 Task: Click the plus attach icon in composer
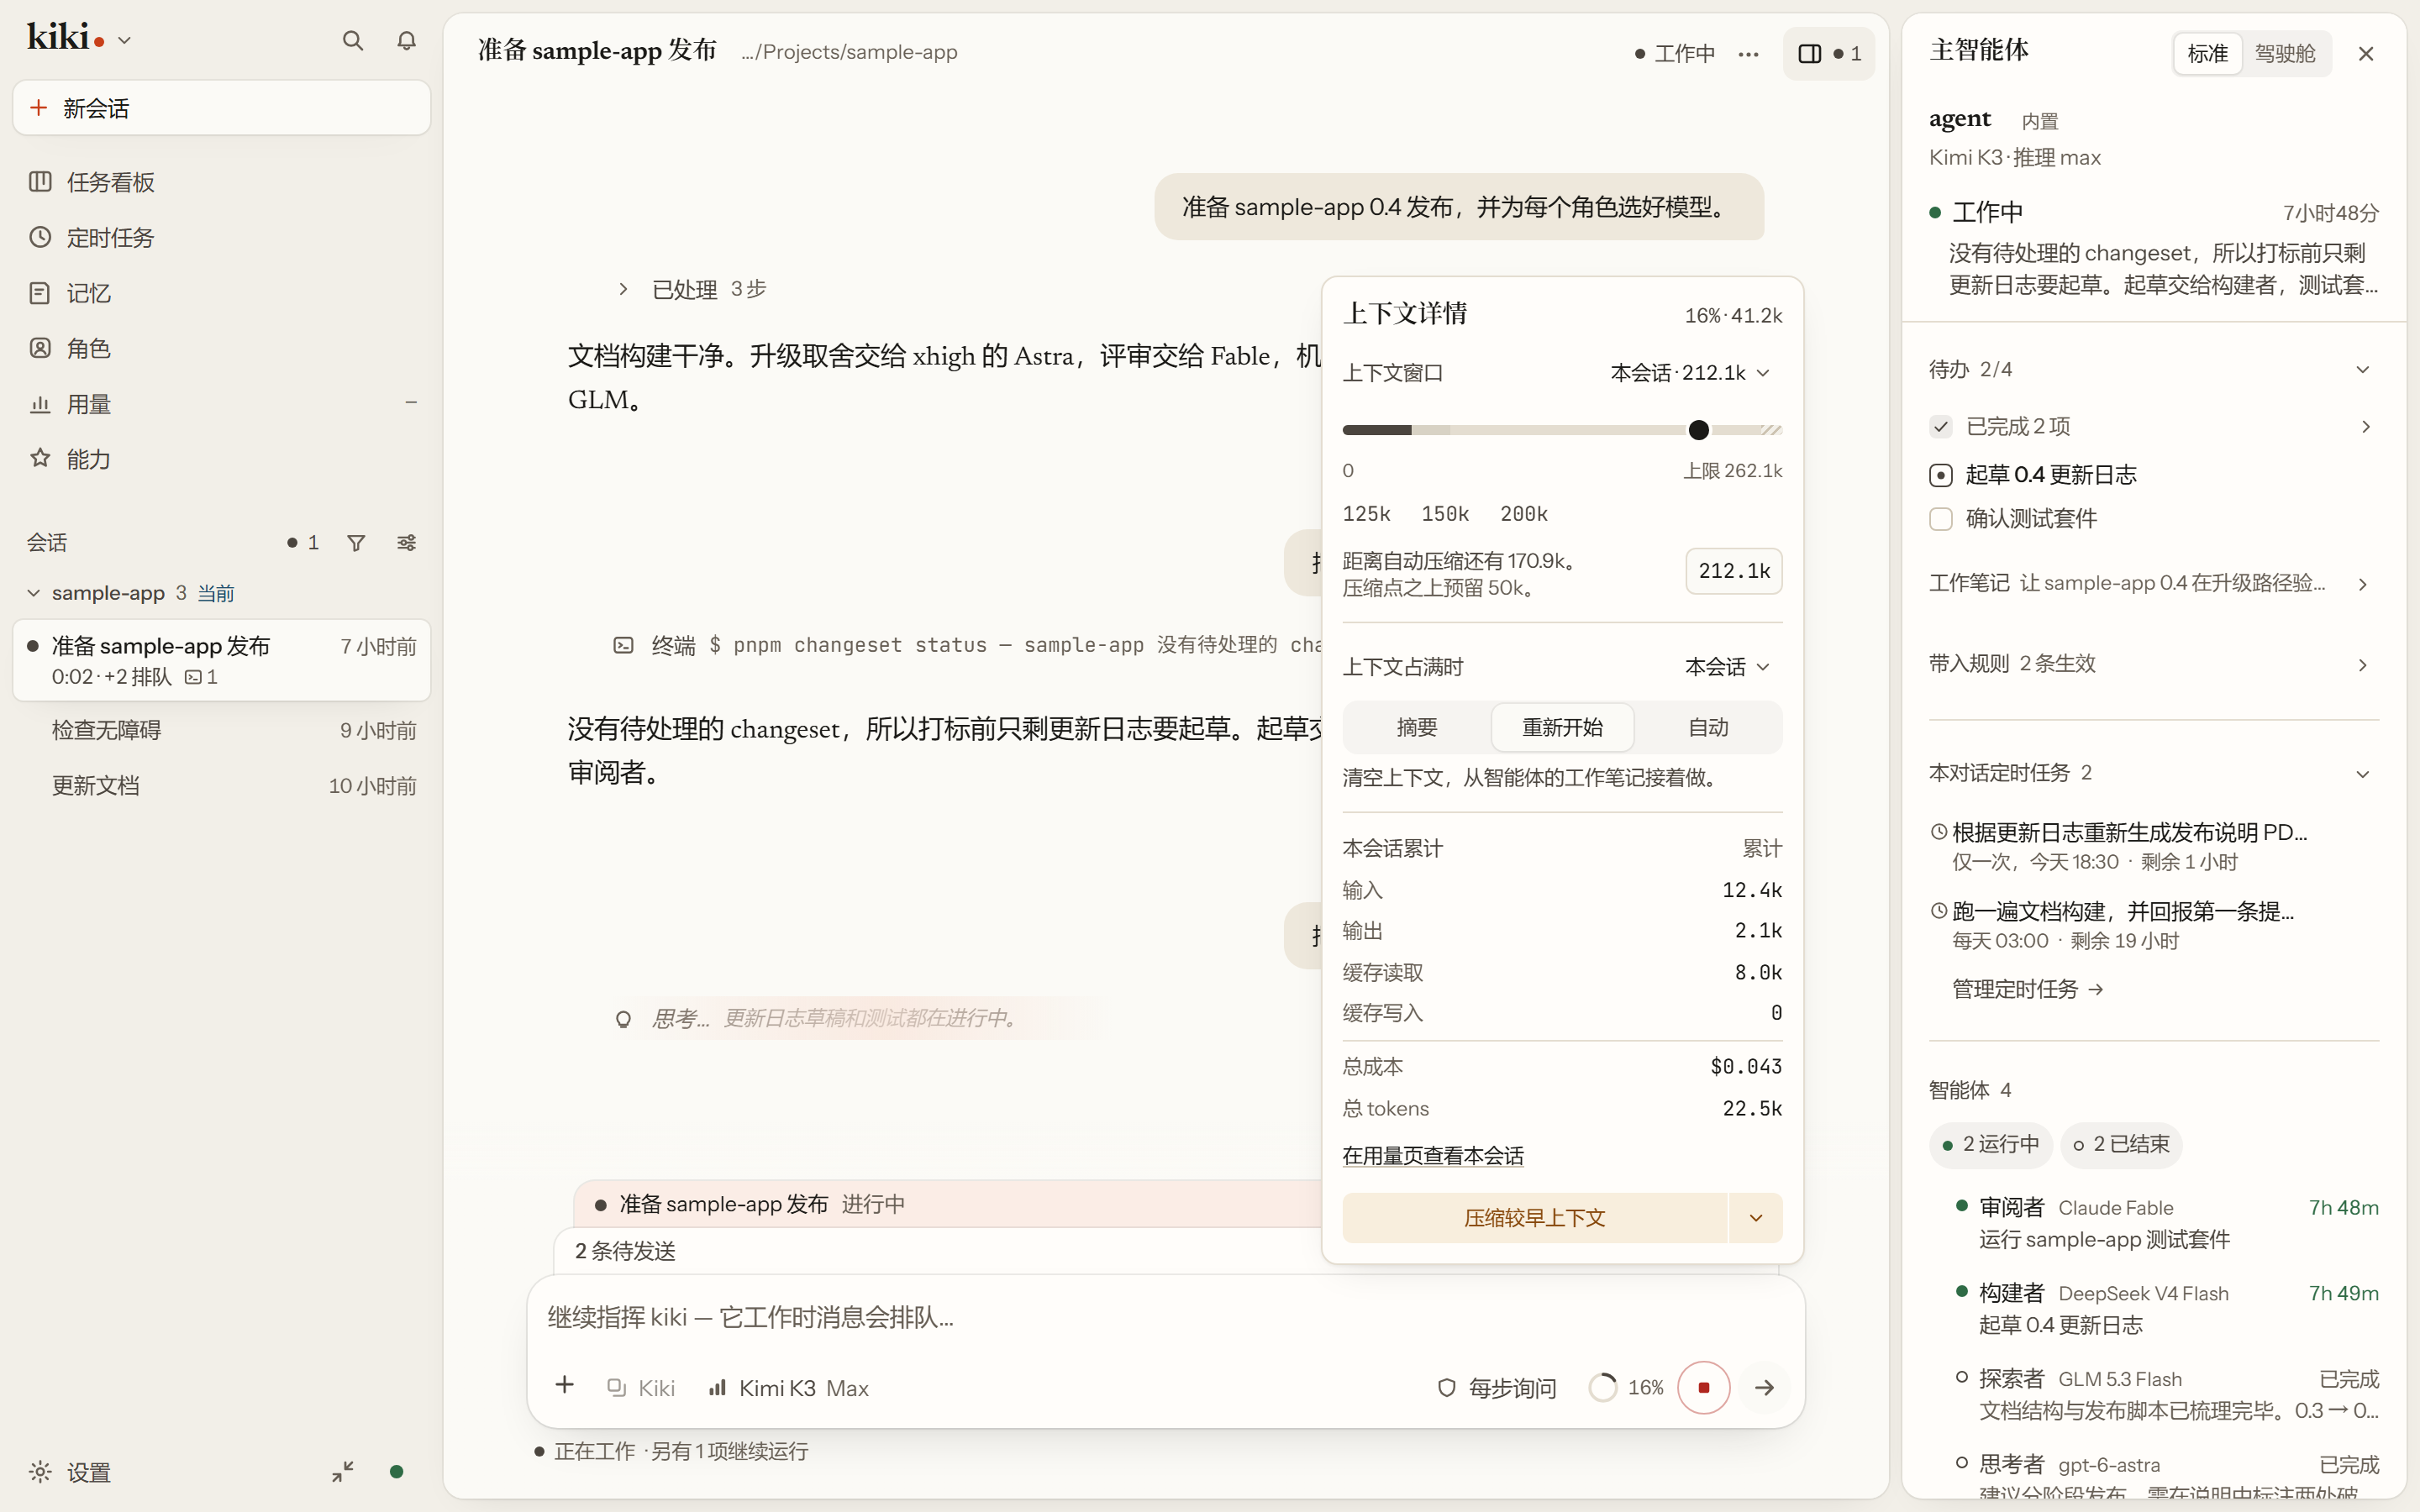[x=564, y=1385]
